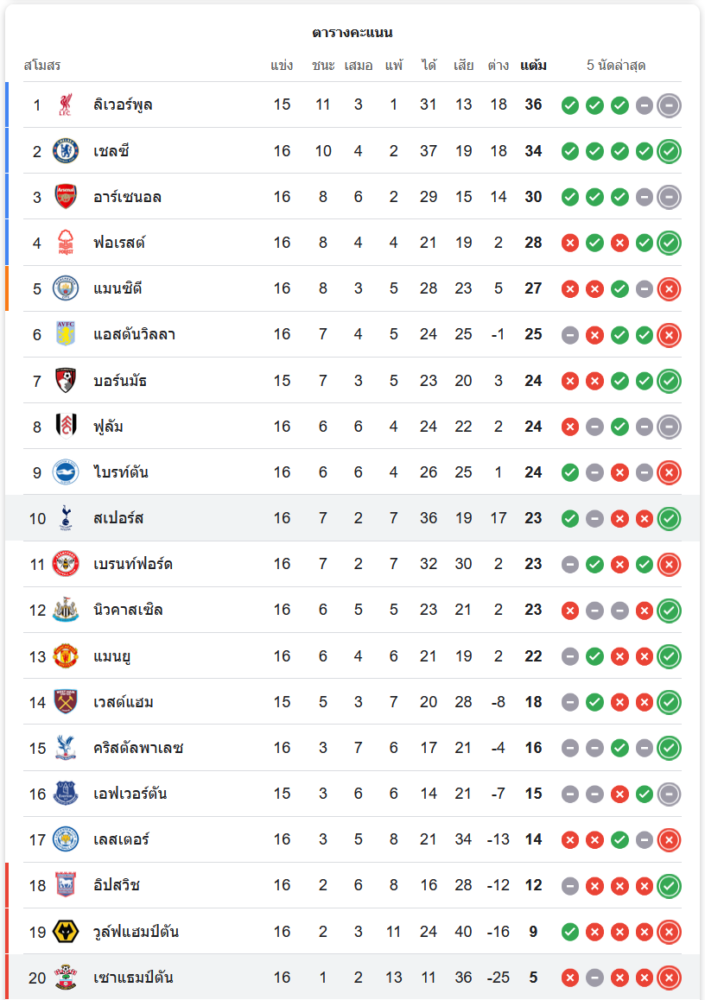Screen dimensions: 705x1000
Task: Click the สโมสร column header
Action: [42, 66]
